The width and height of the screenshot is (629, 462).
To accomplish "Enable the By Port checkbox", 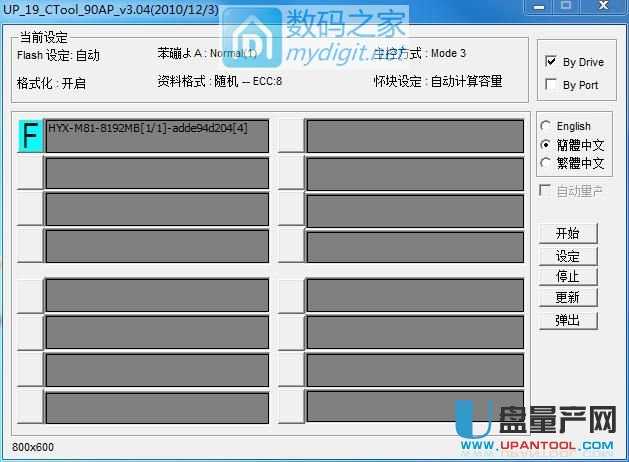I will pos(551,85).
